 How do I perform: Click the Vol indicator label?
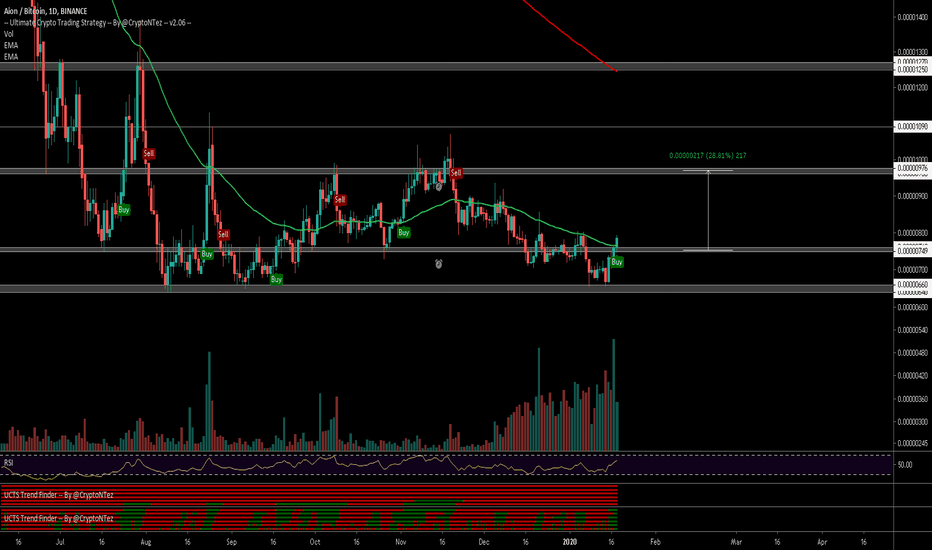tap(8, 34)
